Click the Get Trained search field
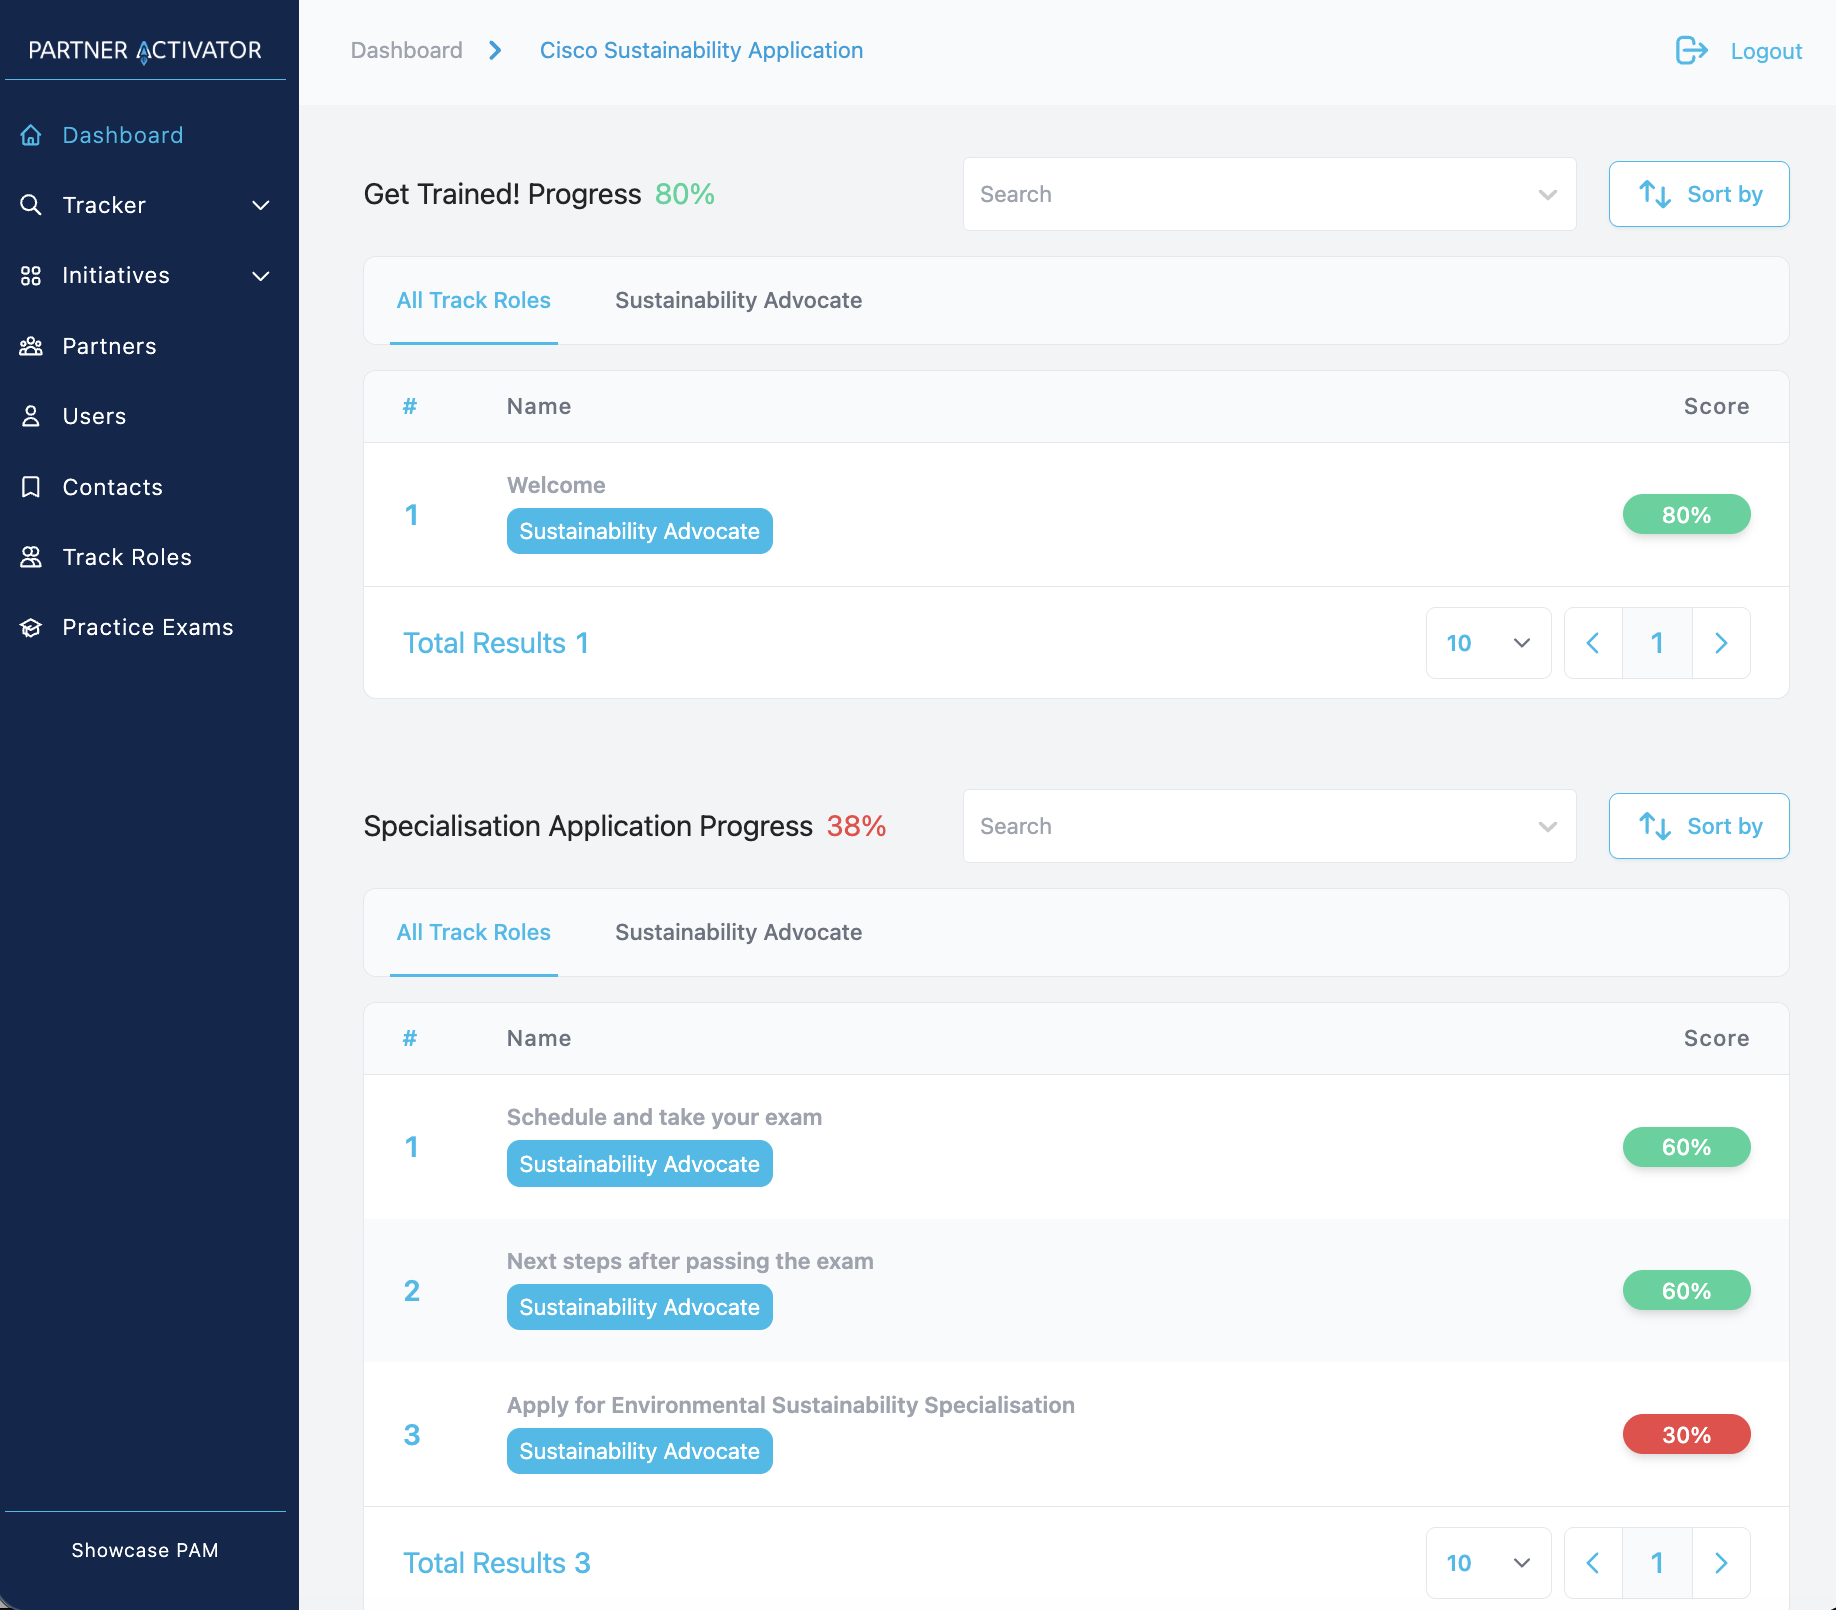 pyautogui.click(x=1270, y=194)
